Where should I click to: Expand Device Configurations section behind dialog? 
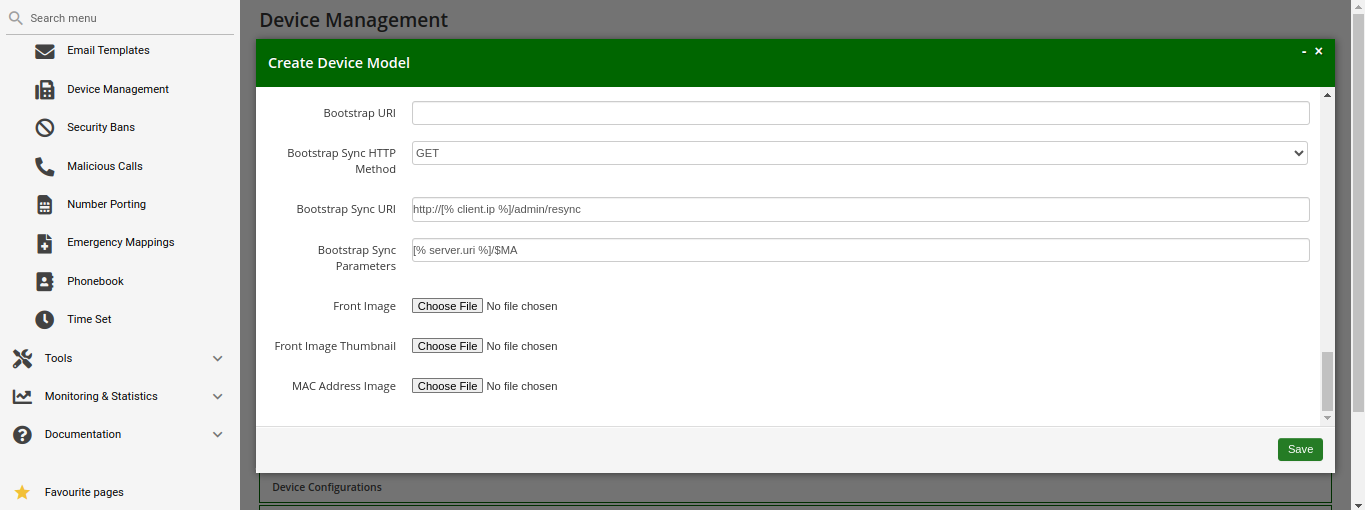pyautogui.click(x=795, y=487)
